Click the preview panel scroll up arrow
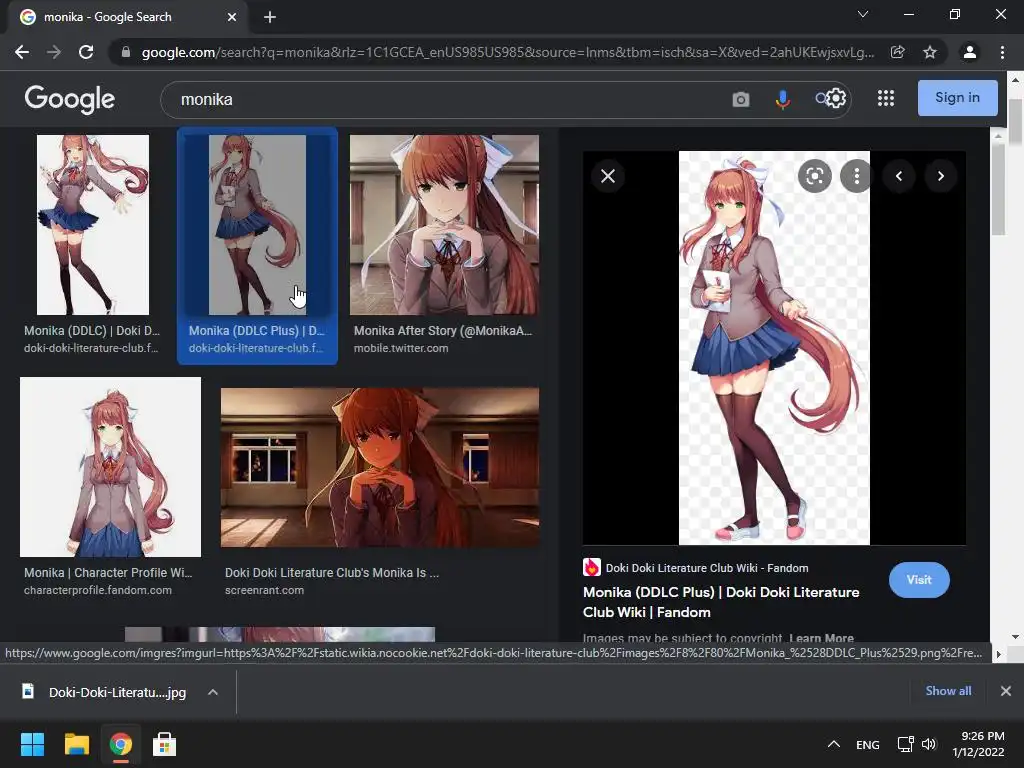 [998, 136]
